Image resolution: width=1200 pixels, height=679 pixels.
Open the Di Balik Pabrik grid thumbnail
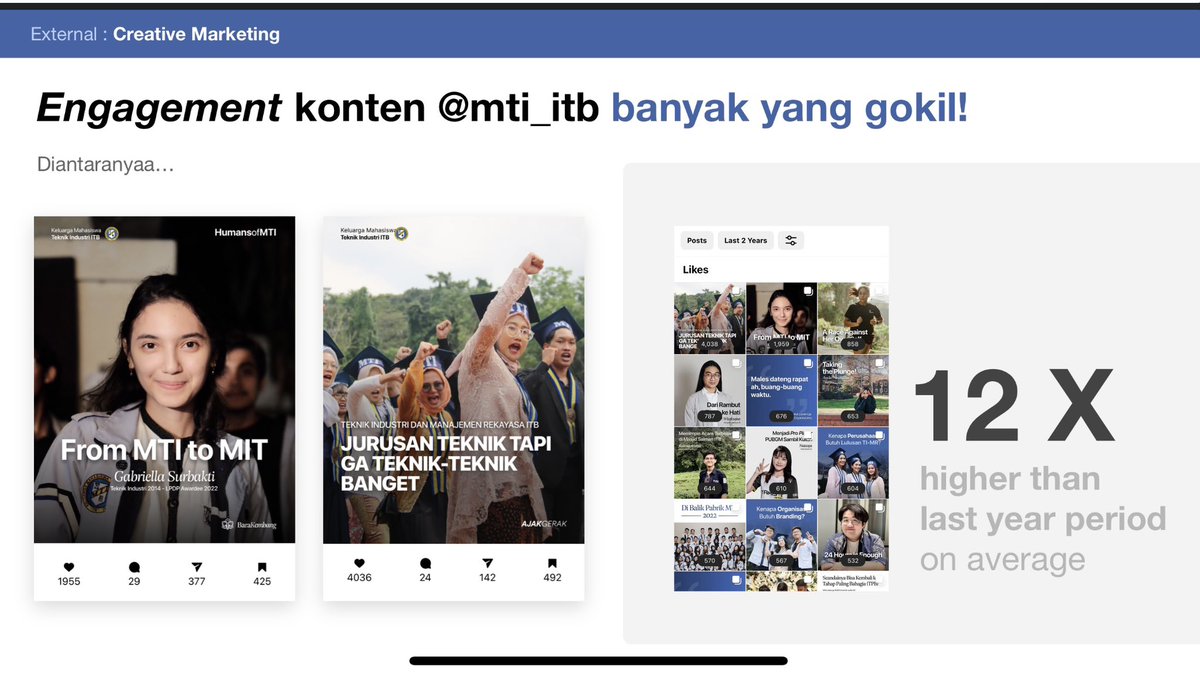[710, 532]
